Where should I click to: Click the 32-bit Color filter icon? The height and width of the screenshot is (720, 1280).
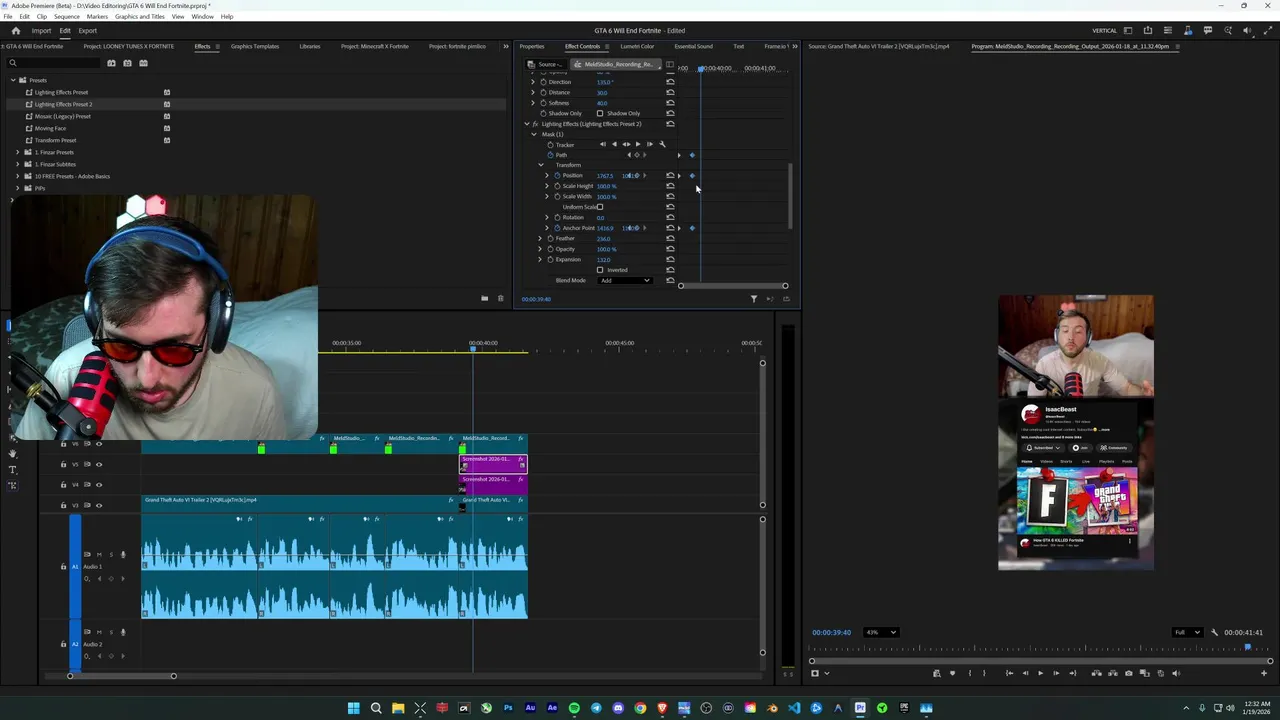coord(127,63)
